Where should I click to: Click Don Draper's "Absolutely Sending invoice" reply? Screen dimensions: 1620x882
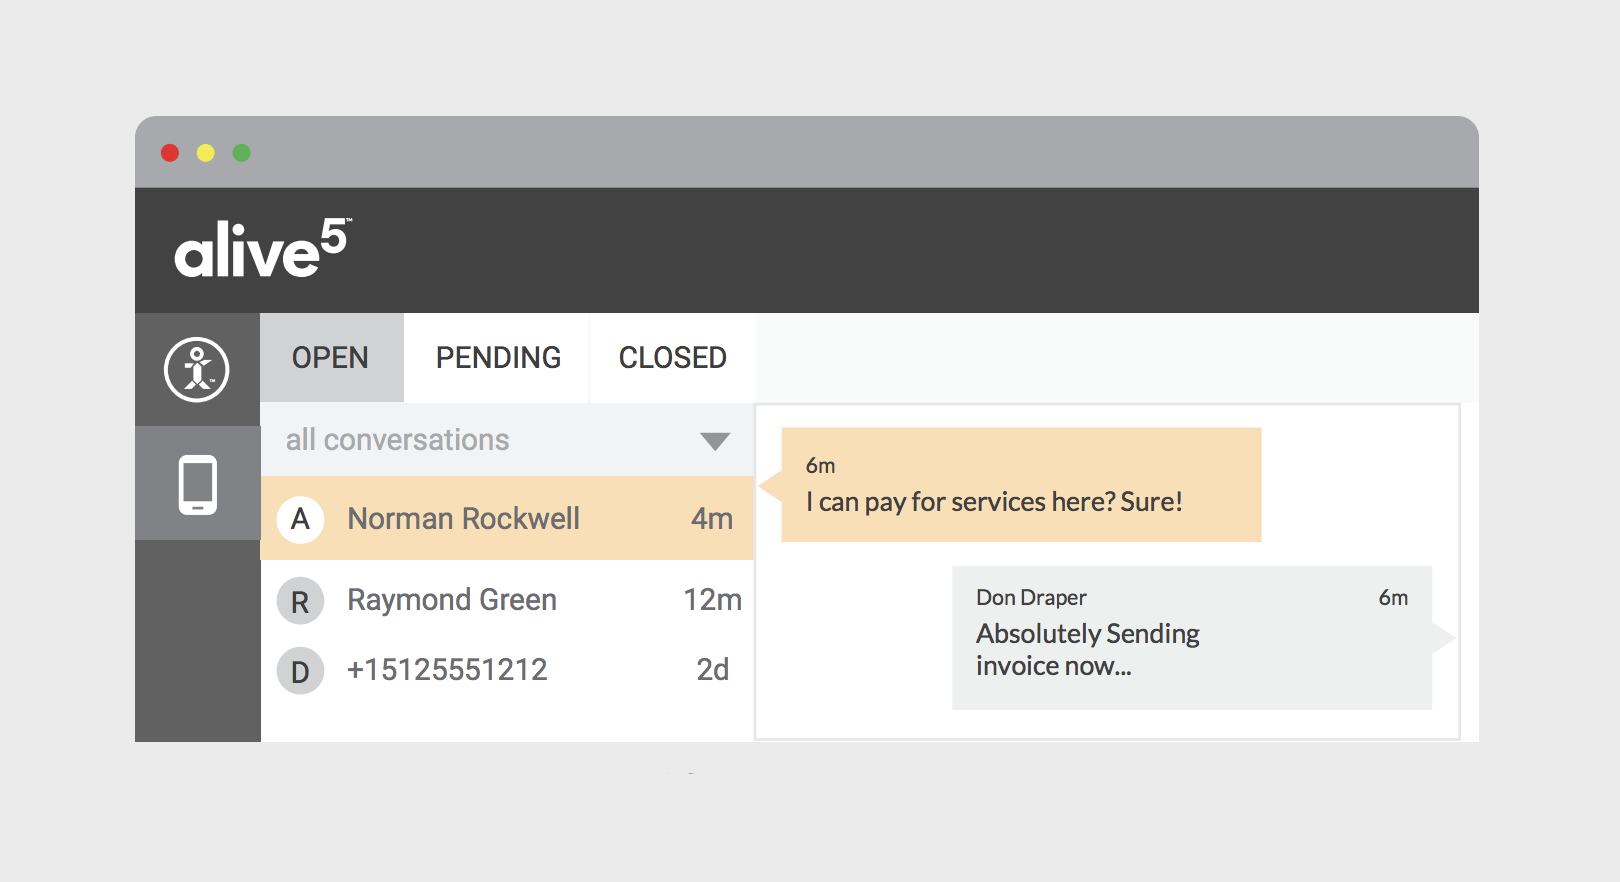1088,649
